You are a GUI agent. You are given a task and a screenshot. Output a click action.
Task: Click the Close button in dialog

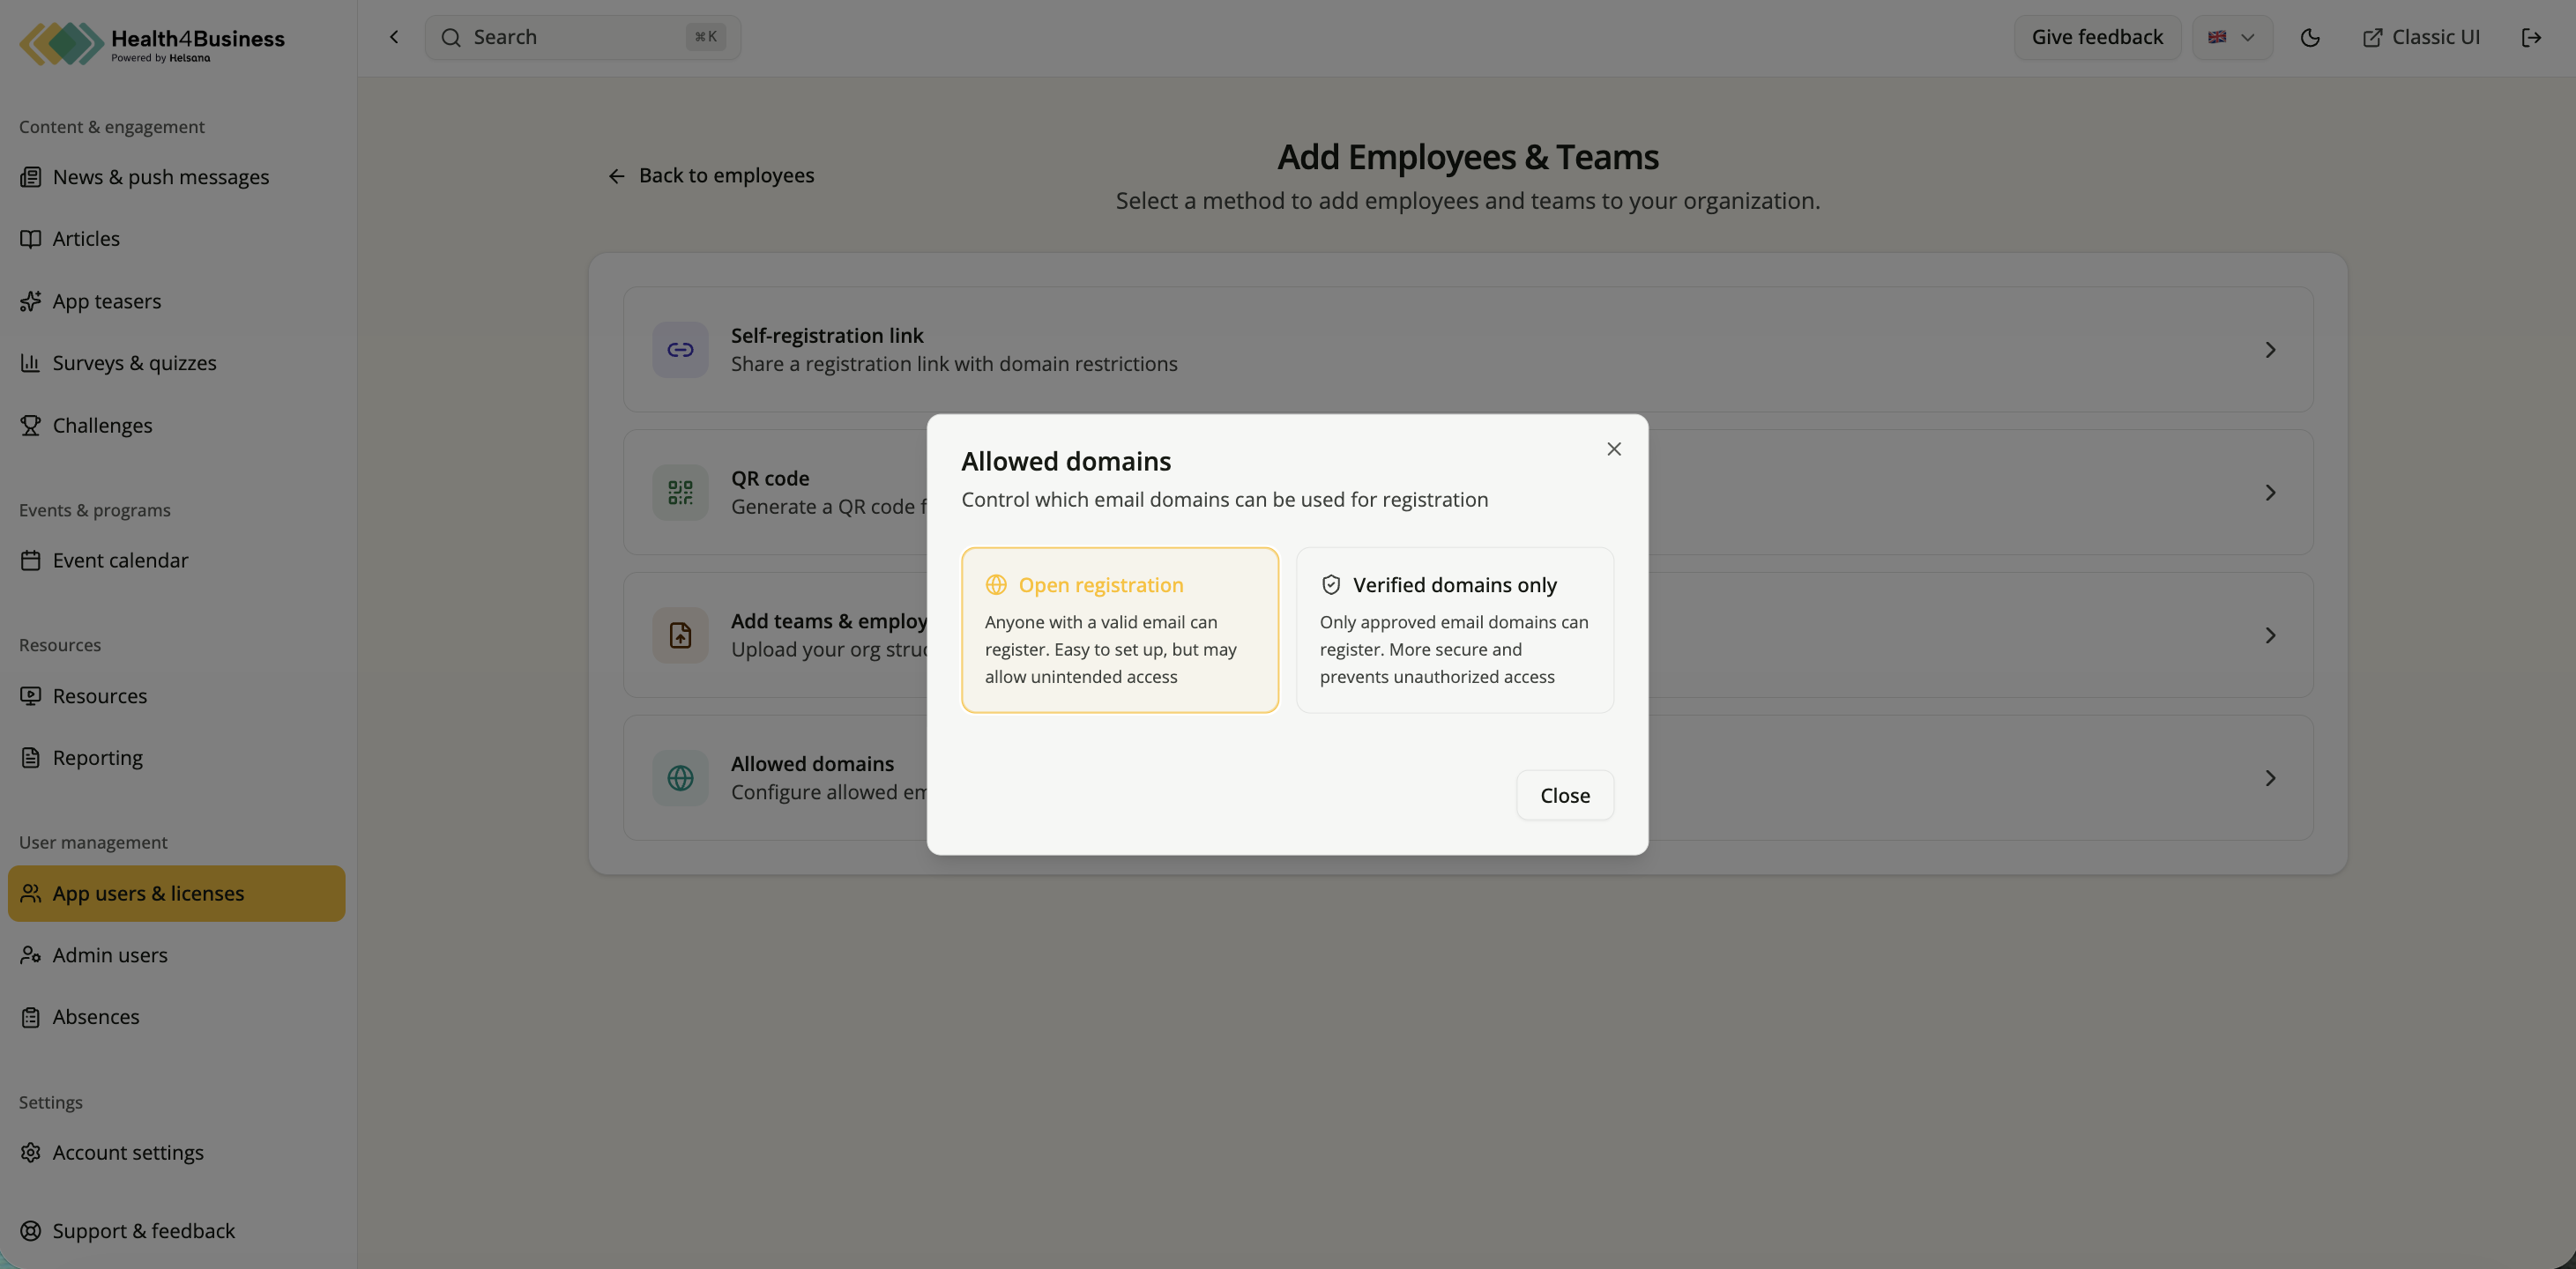pos(1565,795)
